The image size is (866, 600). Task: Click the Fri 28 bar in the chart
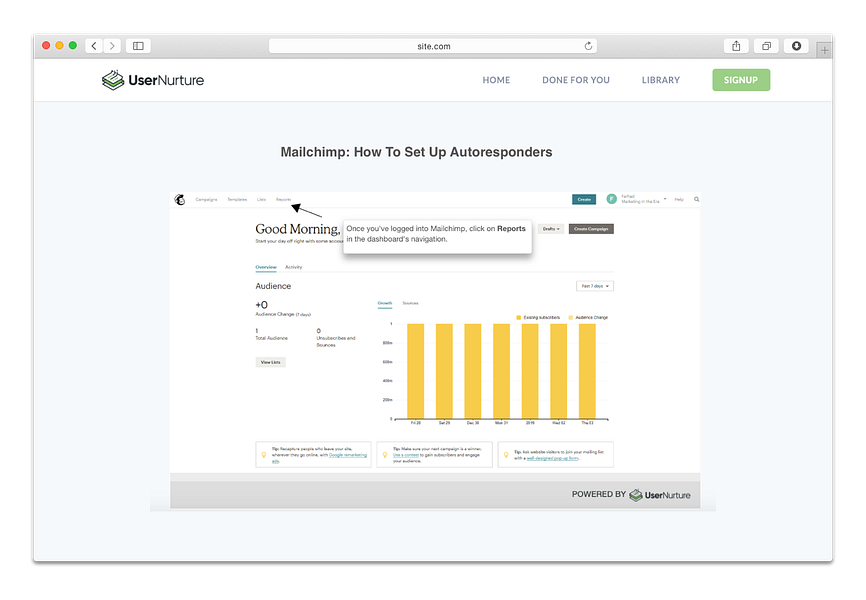click(415, 371)
